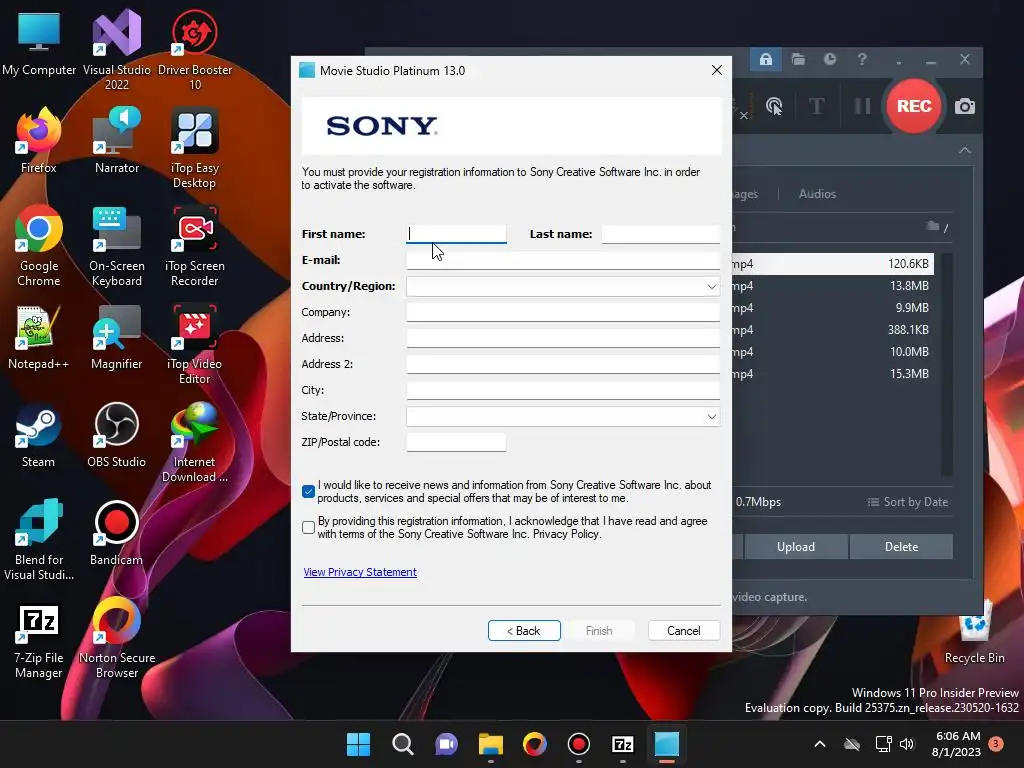Screen dimensions: 1024x768
Task: Open the Magnifier desktop shortcut
Action: [x=116, y=338]
